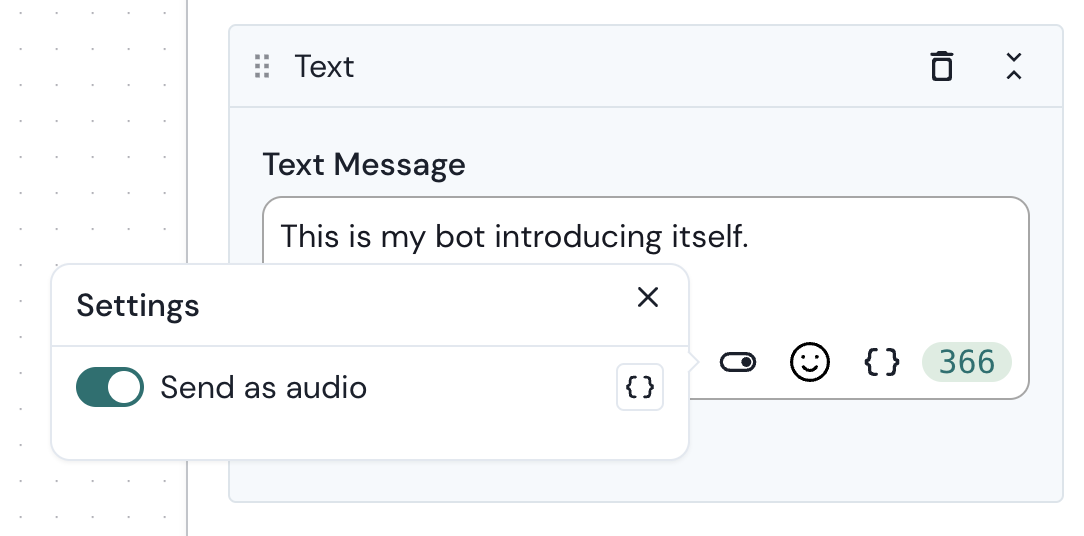
Task: Insert variable into the text message
Action: tap(882, 362)
